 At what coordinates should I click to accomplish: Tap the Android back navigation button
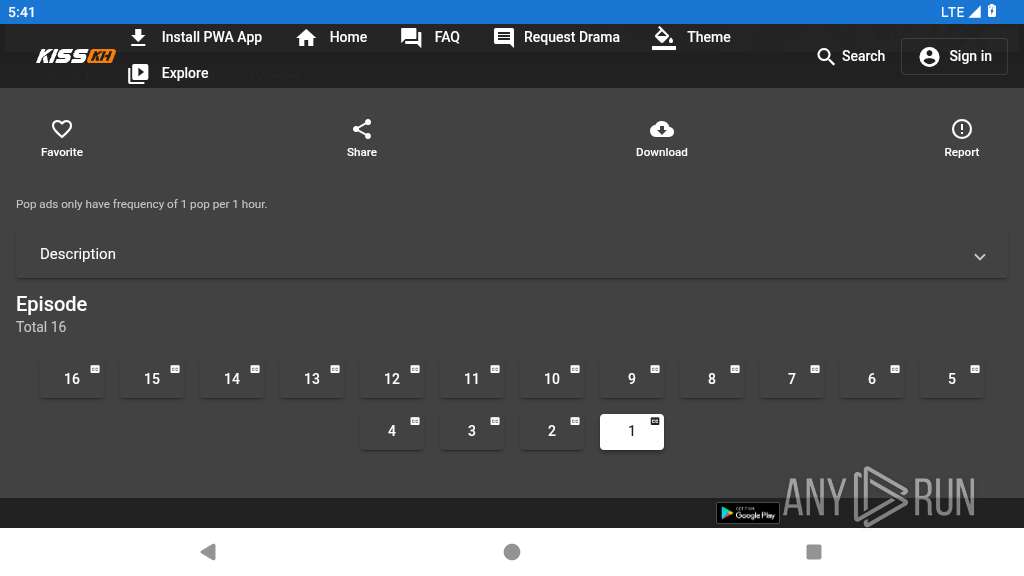click(208, 552)
